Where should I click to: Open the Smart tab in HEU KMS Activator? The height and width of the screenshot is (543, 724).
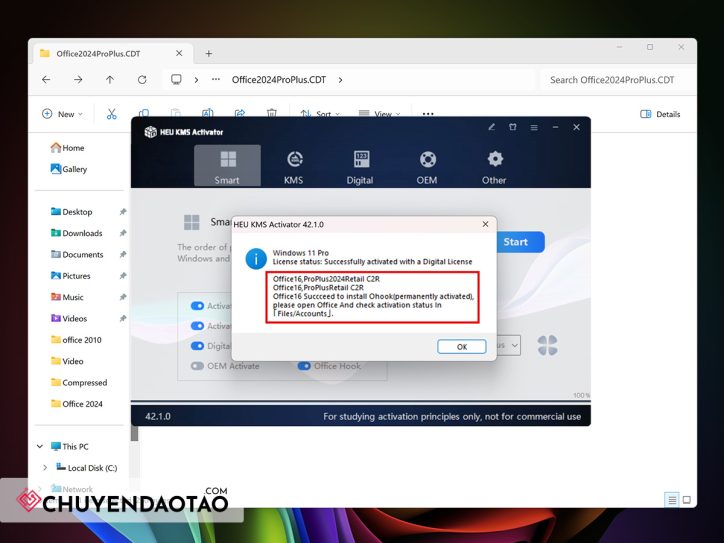227,166
